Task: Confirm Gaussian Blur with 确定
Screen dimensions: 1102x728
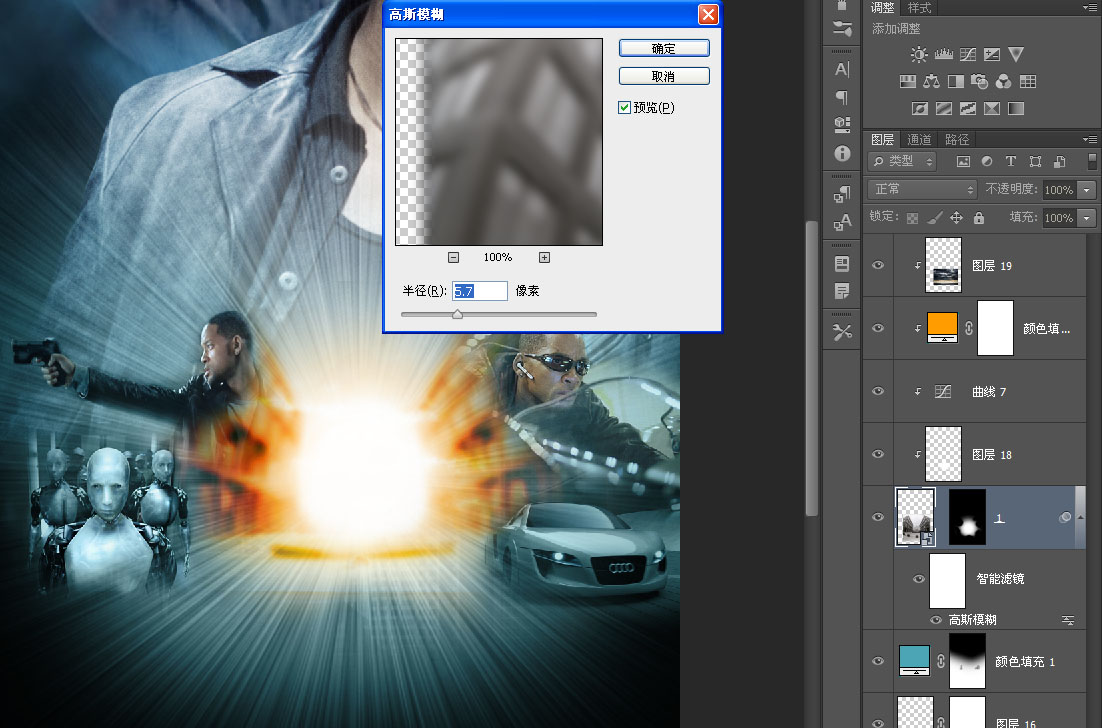Action: coord(664,48)
